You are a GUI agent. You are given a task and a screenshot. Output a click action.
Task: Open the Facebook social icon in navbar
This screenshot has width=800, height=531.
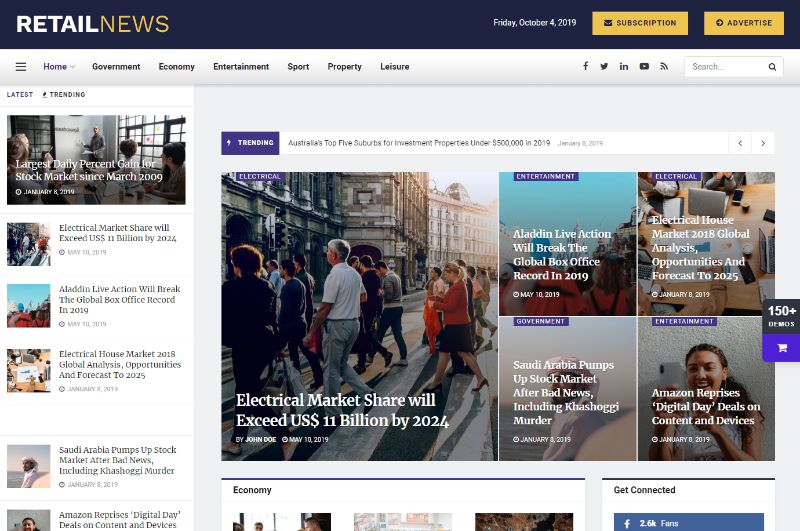585,66
